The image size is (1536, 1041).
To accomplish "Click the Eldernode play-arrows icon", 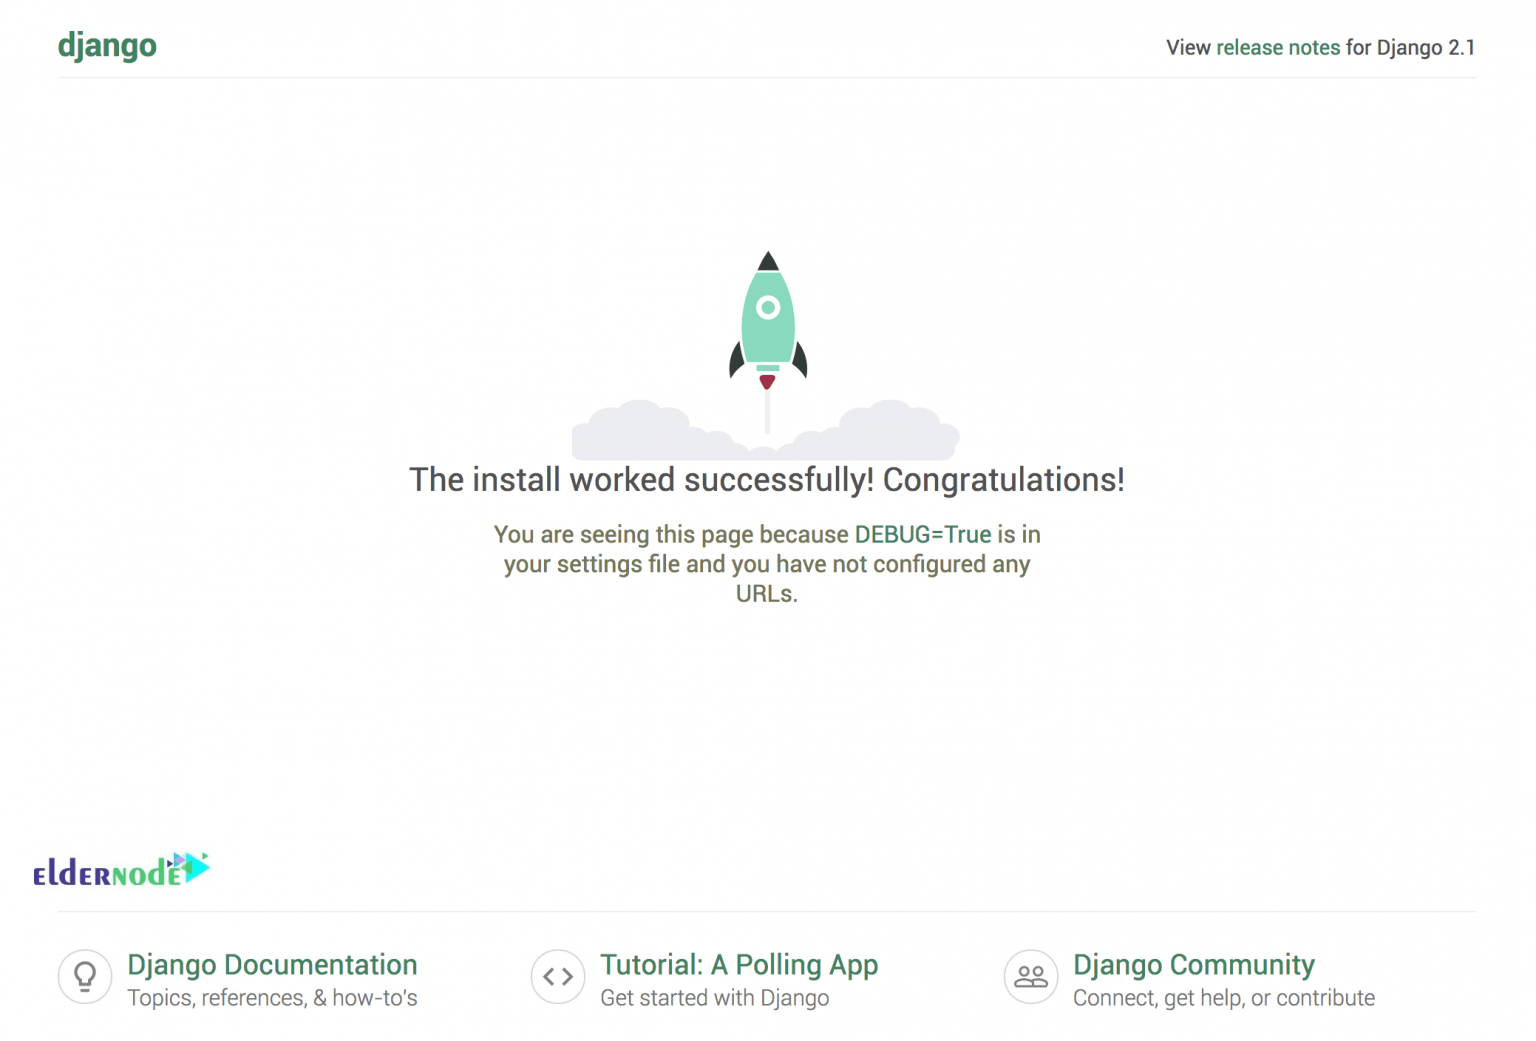I will click(192, 866).
